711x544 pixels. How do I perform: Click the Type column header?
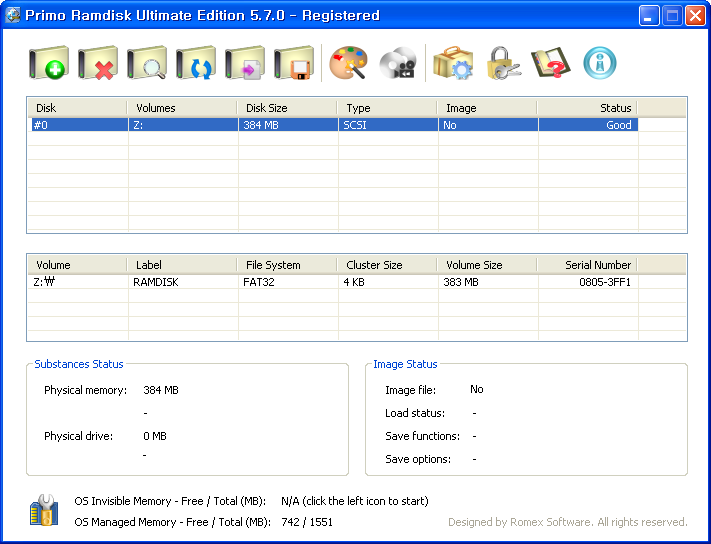coord(387,108)
